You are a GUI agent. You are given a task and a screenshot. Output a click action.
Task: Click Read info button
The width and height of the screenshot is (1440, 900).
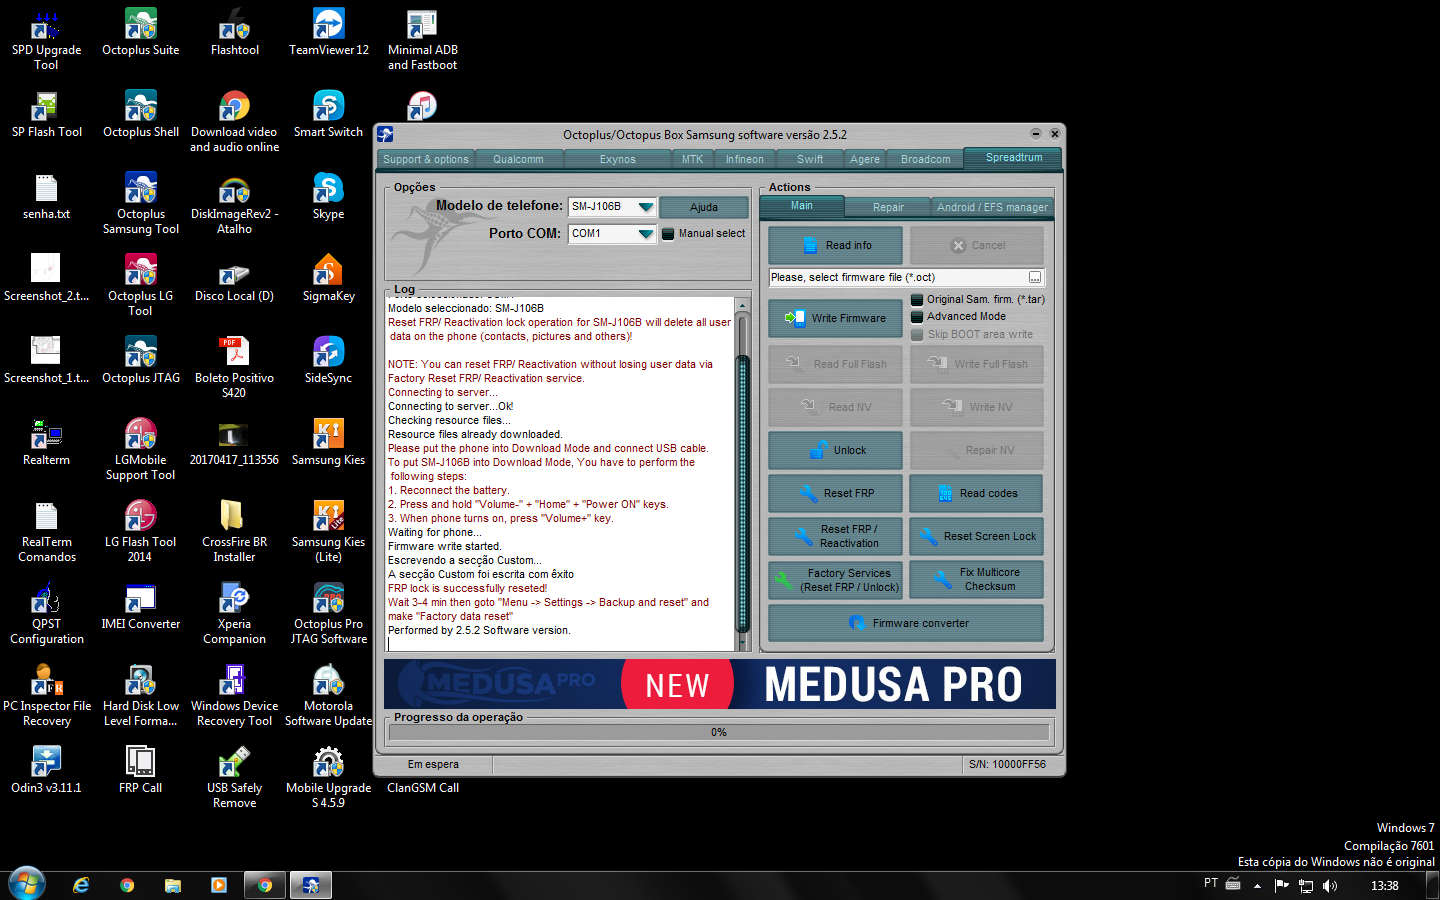click(836, 245)
